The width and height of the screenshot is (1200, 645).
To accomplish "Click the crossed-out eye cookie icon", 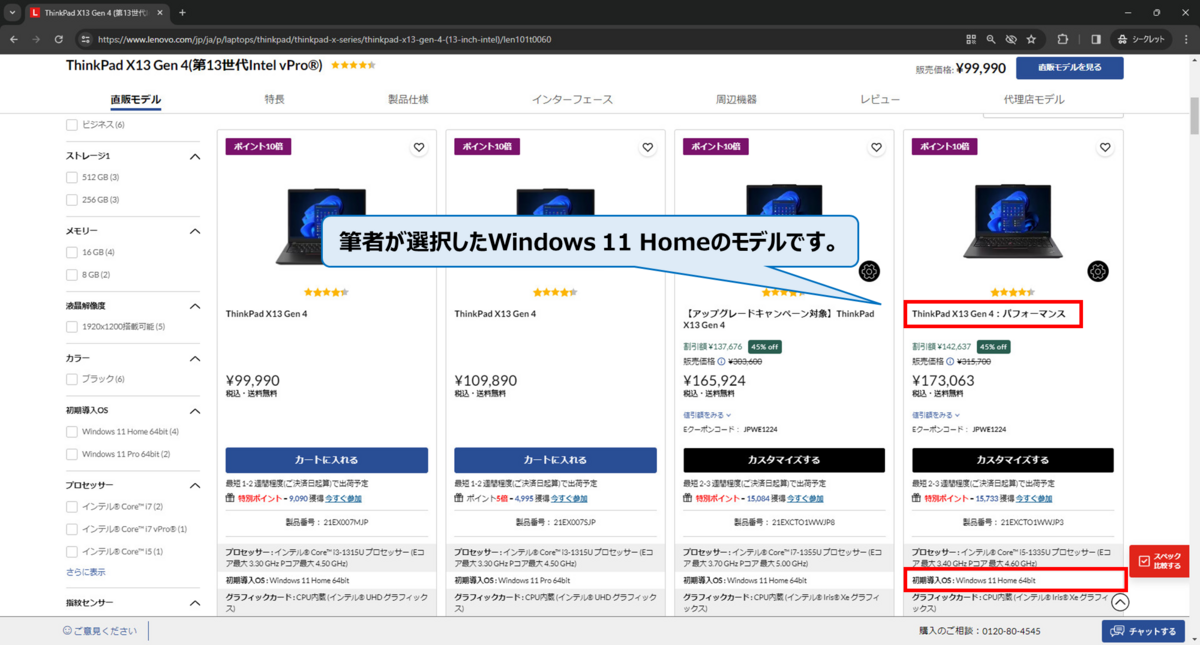I will (1011, 39).
